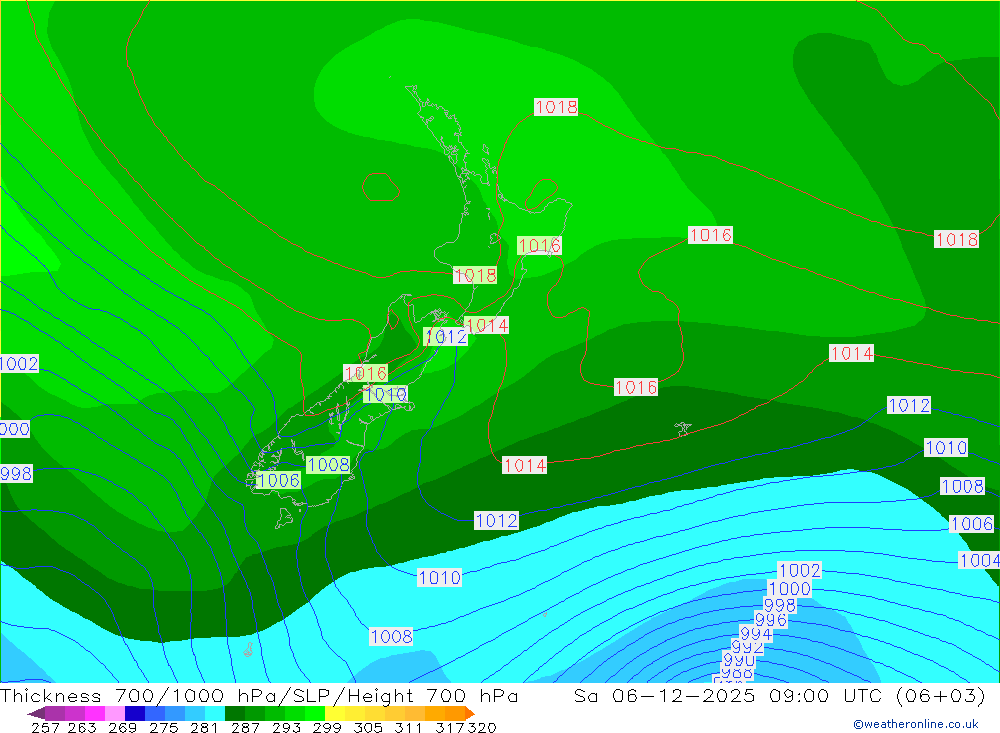Viewport: 1000px width, 733px height.
Task: Click the blue 994 isobar label
Action: 756,633
